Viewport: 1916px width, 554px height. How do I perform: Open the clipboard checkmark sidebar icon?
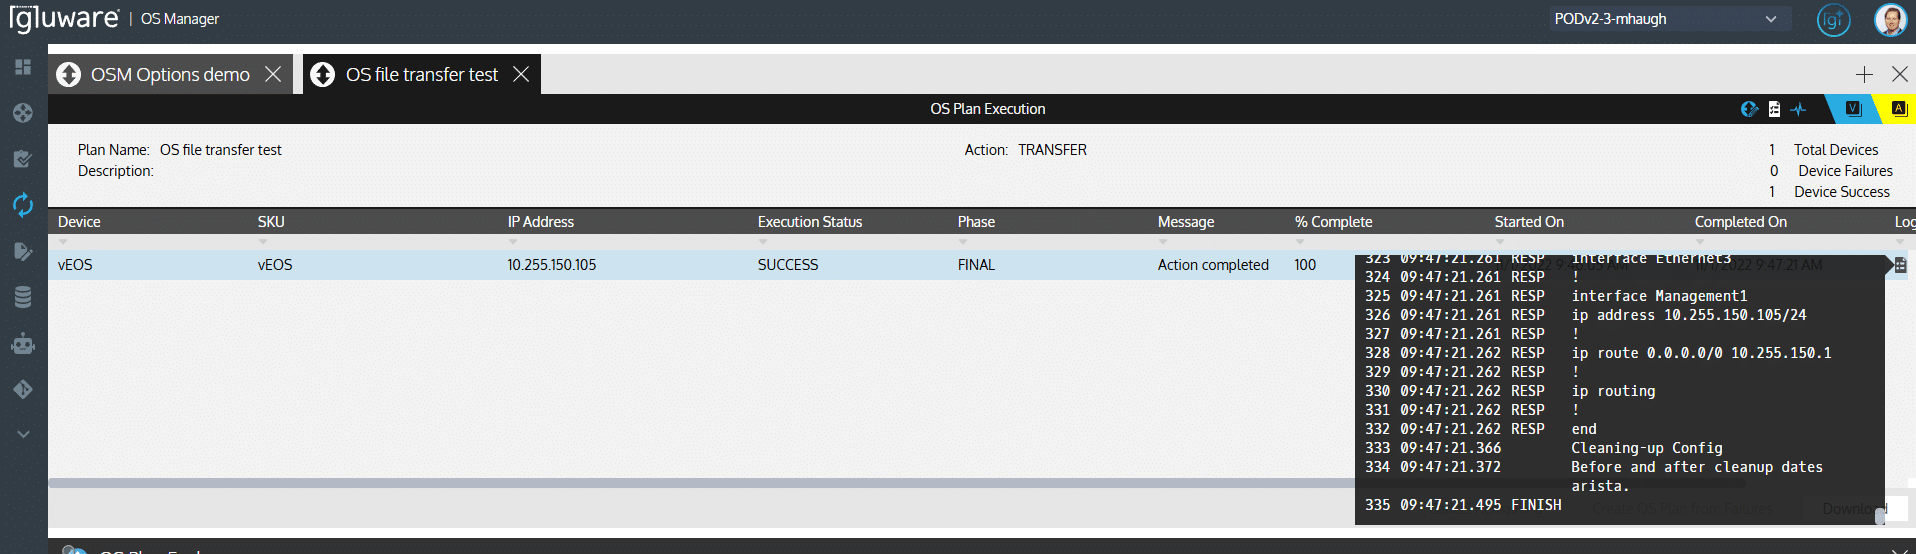click(23, 159)
